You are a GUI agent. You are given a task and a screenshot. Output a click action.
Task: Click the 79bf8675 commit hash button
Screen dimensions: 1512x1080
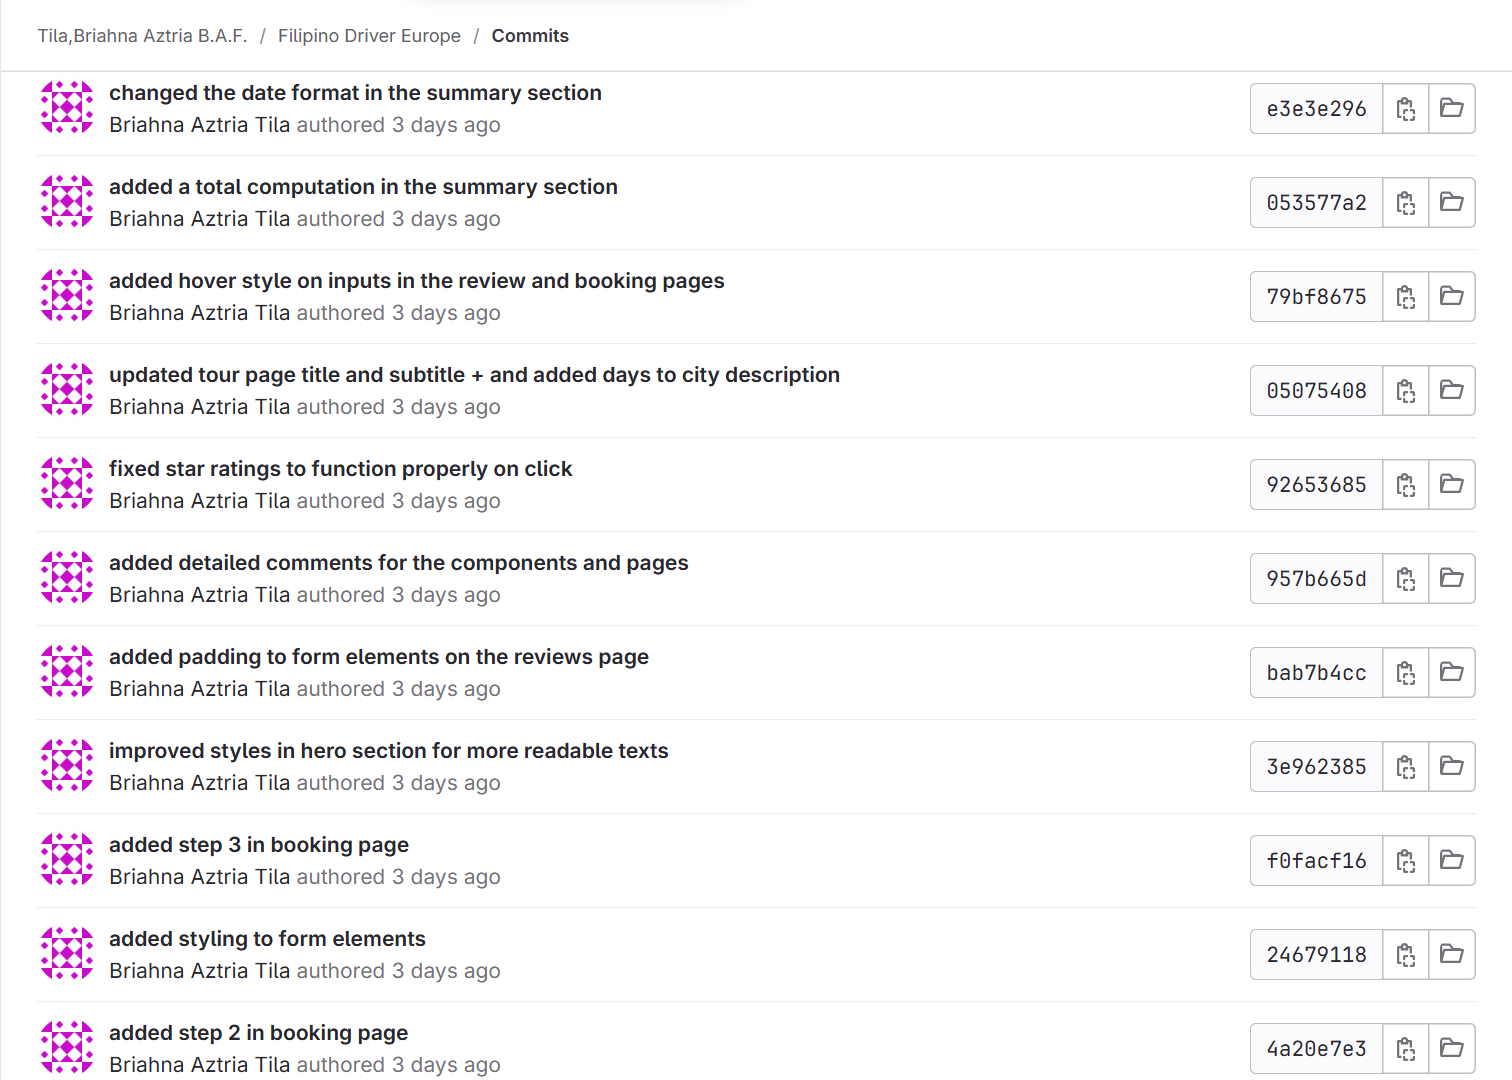1316,297
